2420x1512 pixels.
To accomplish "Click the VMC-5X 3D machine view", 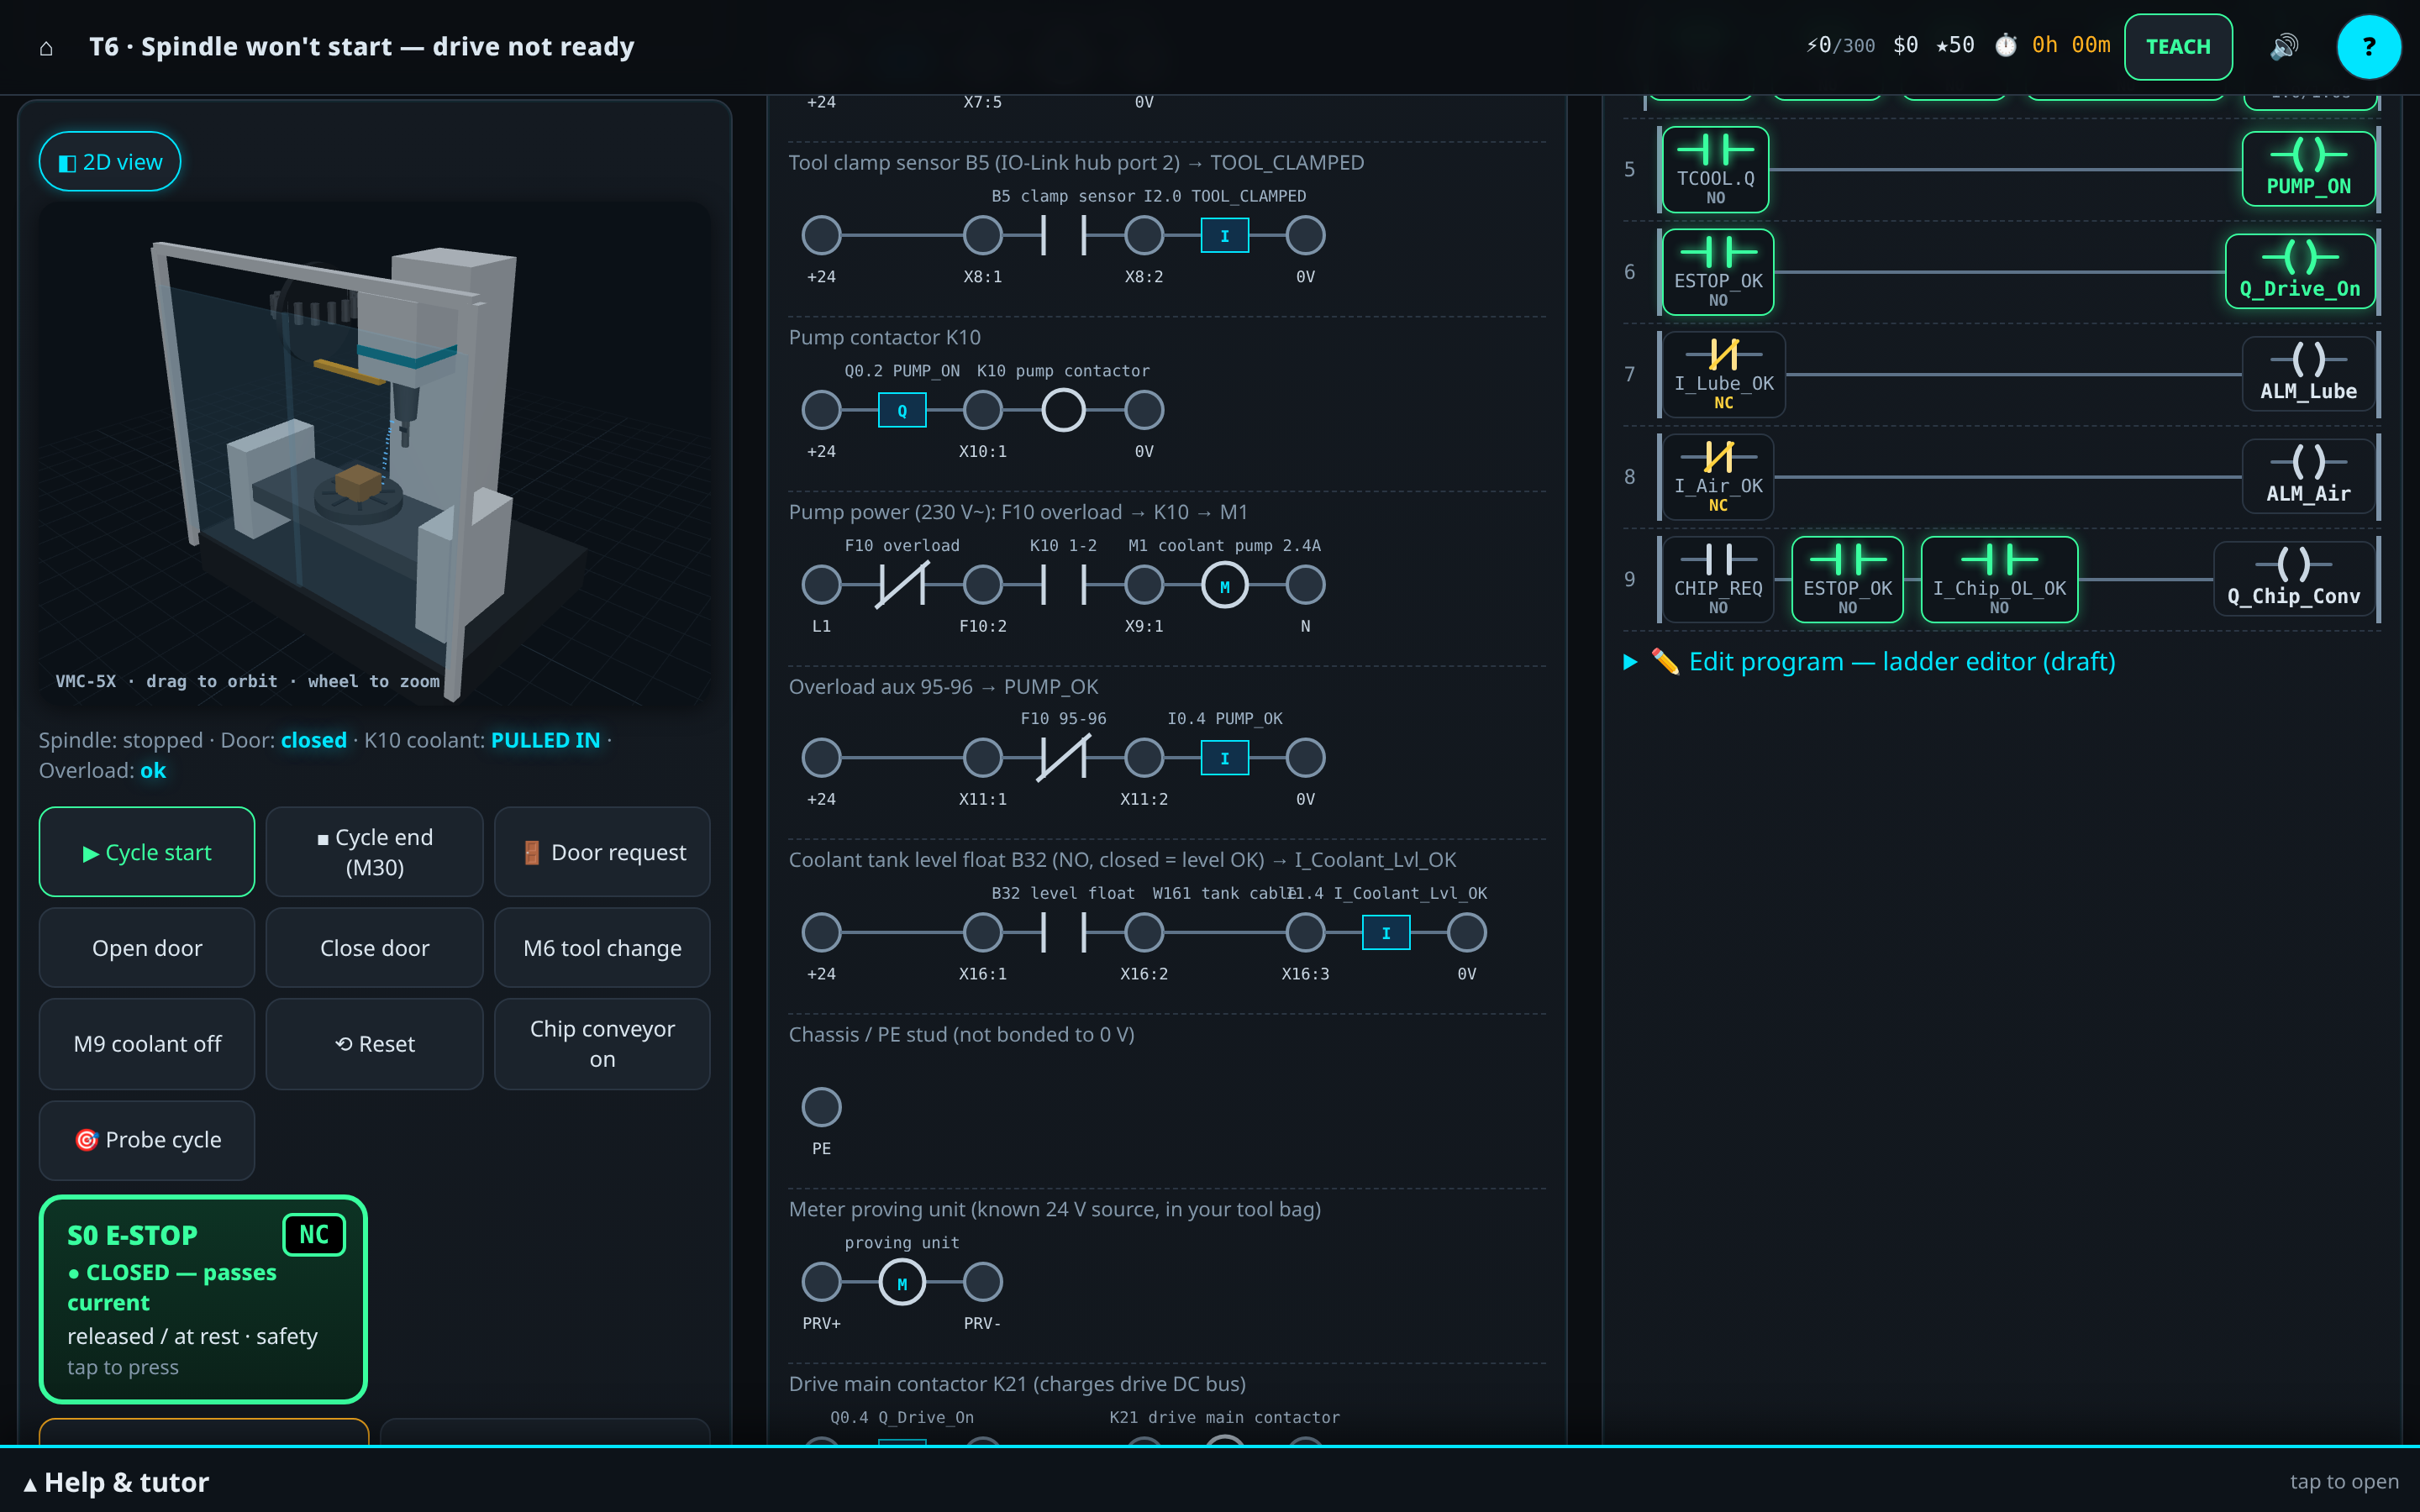I will click(x=375, y=455).
